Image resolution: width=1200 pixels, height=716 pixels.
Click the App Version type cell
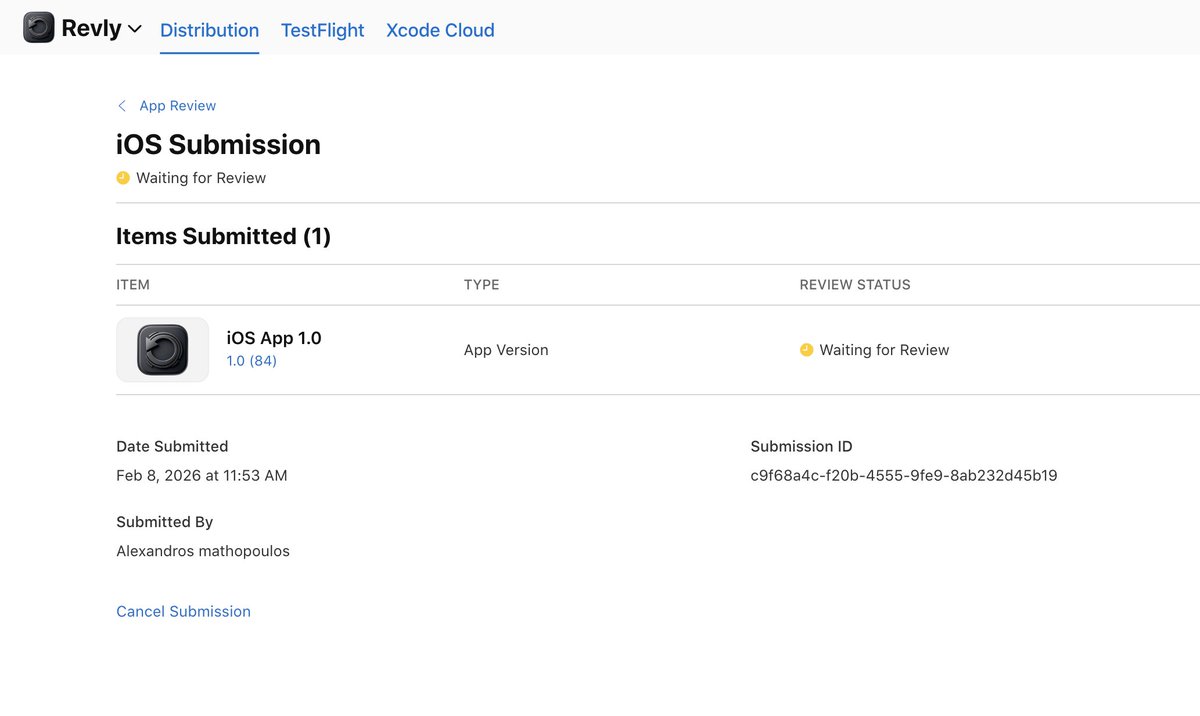[x=506, y=350]
